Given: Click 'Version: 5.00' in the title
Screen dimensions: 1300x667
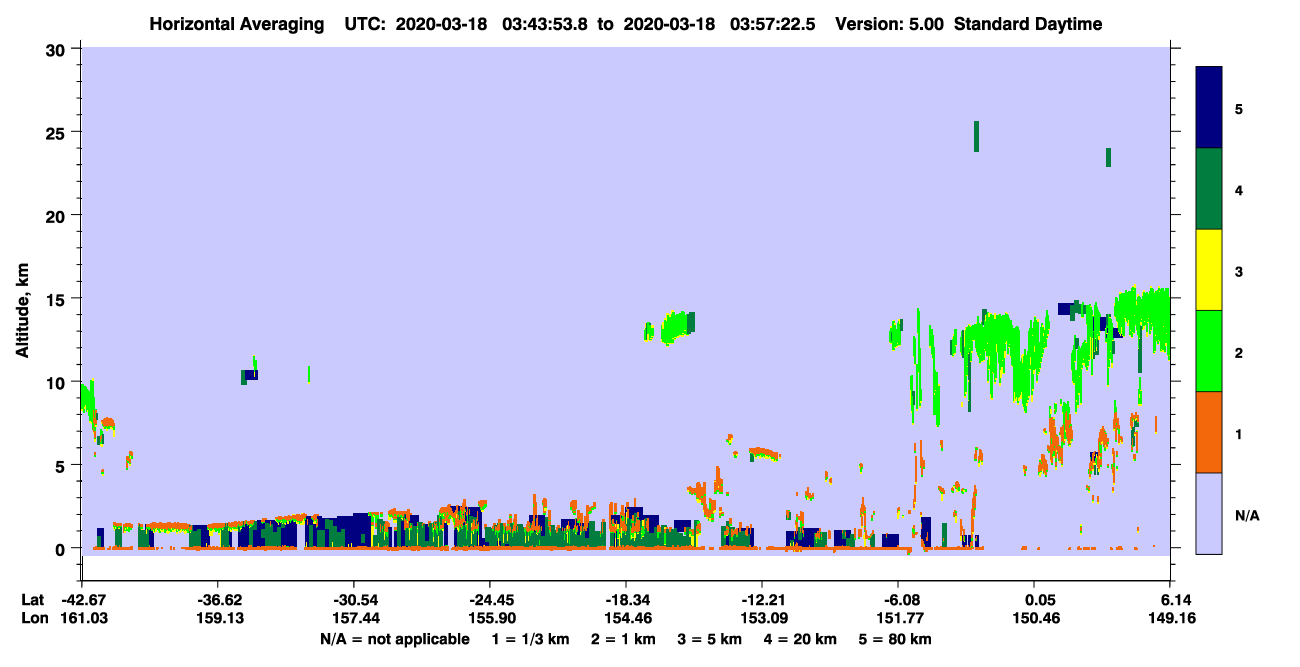Looking at the screenshot, I should click(890, 24).
